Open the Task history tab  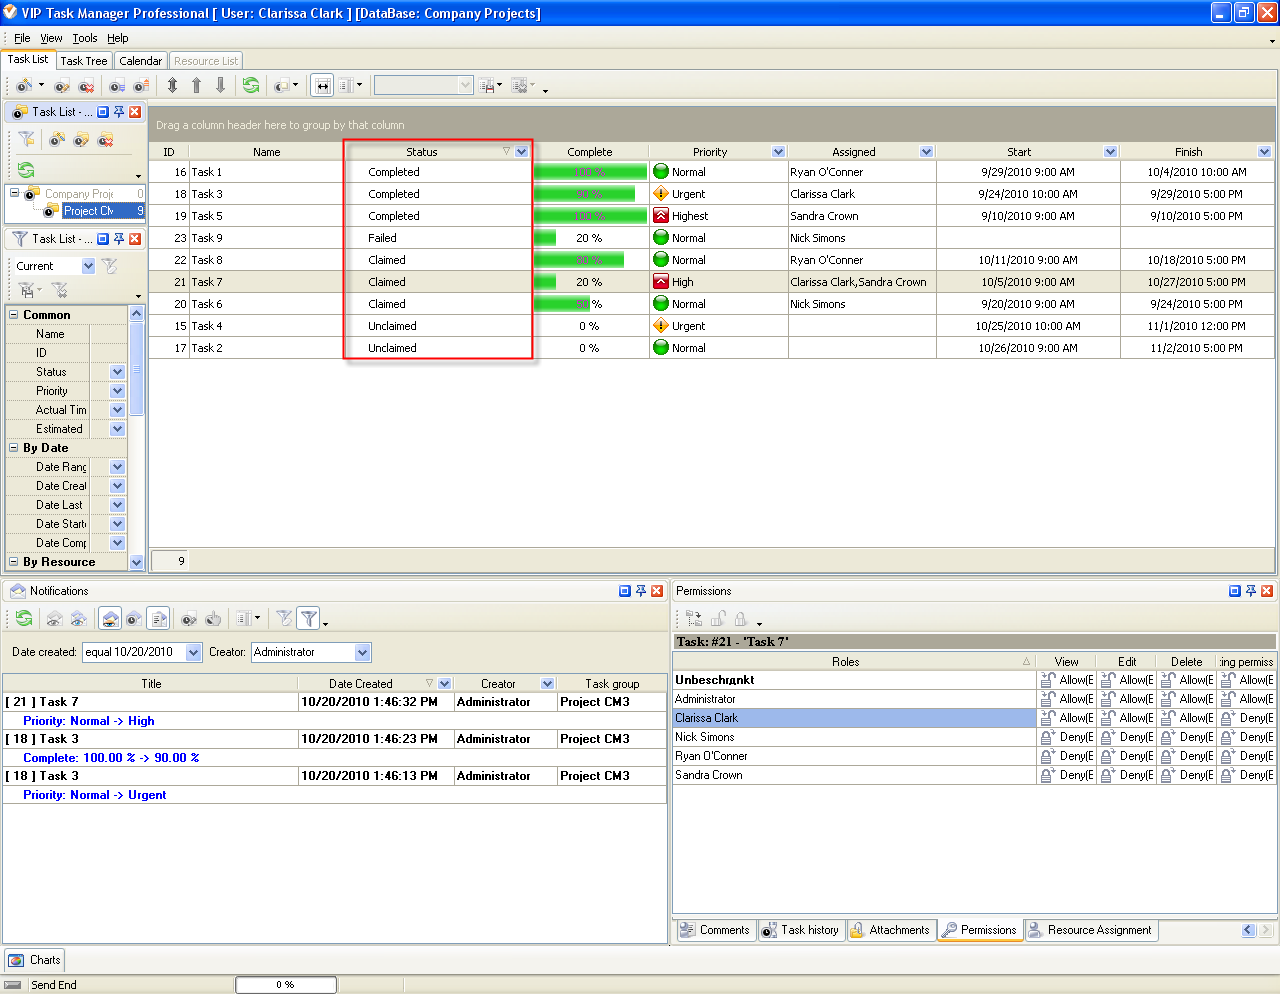800,930
